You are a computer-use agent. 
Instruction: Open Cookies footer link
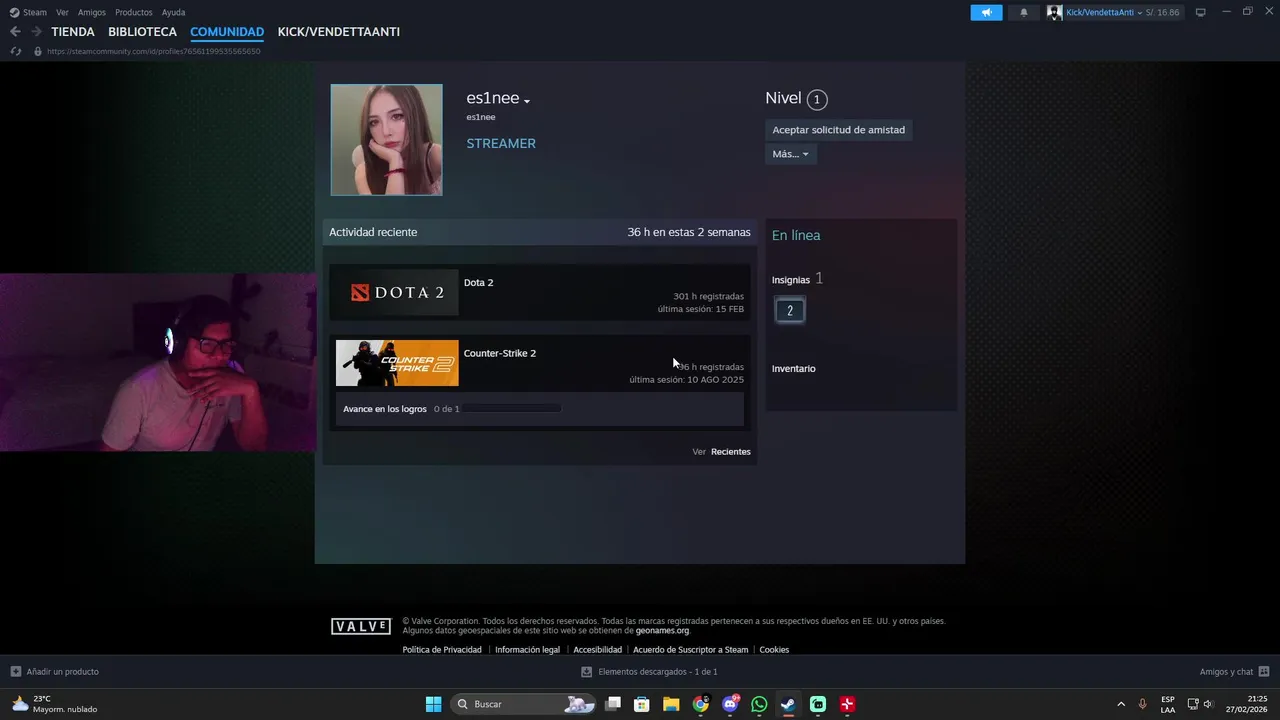[x=774, y=650]
